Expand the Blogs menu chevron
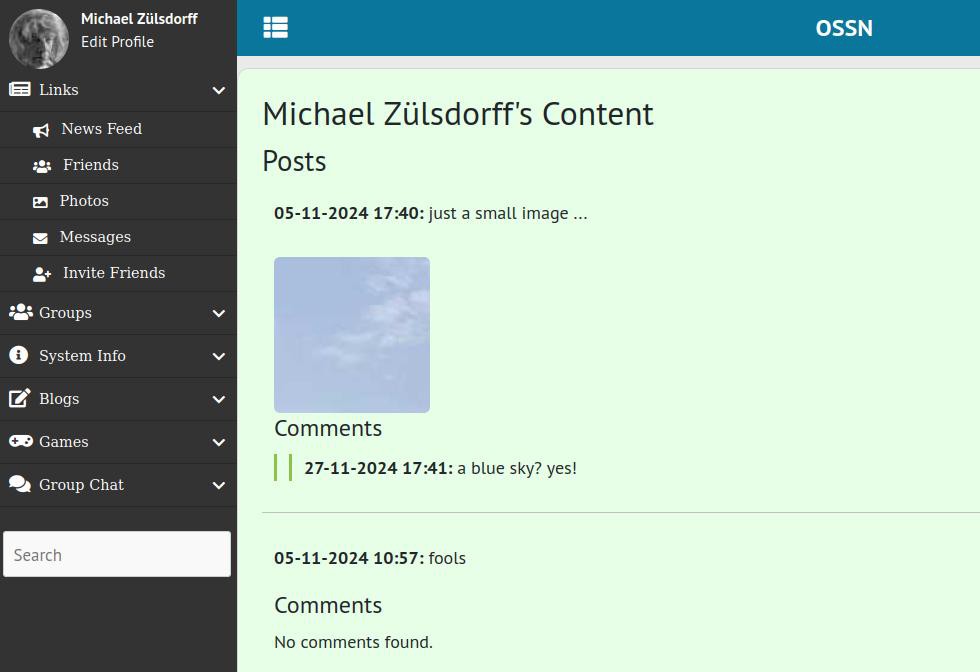Screen dimensions: 980x672 [219, 400]
